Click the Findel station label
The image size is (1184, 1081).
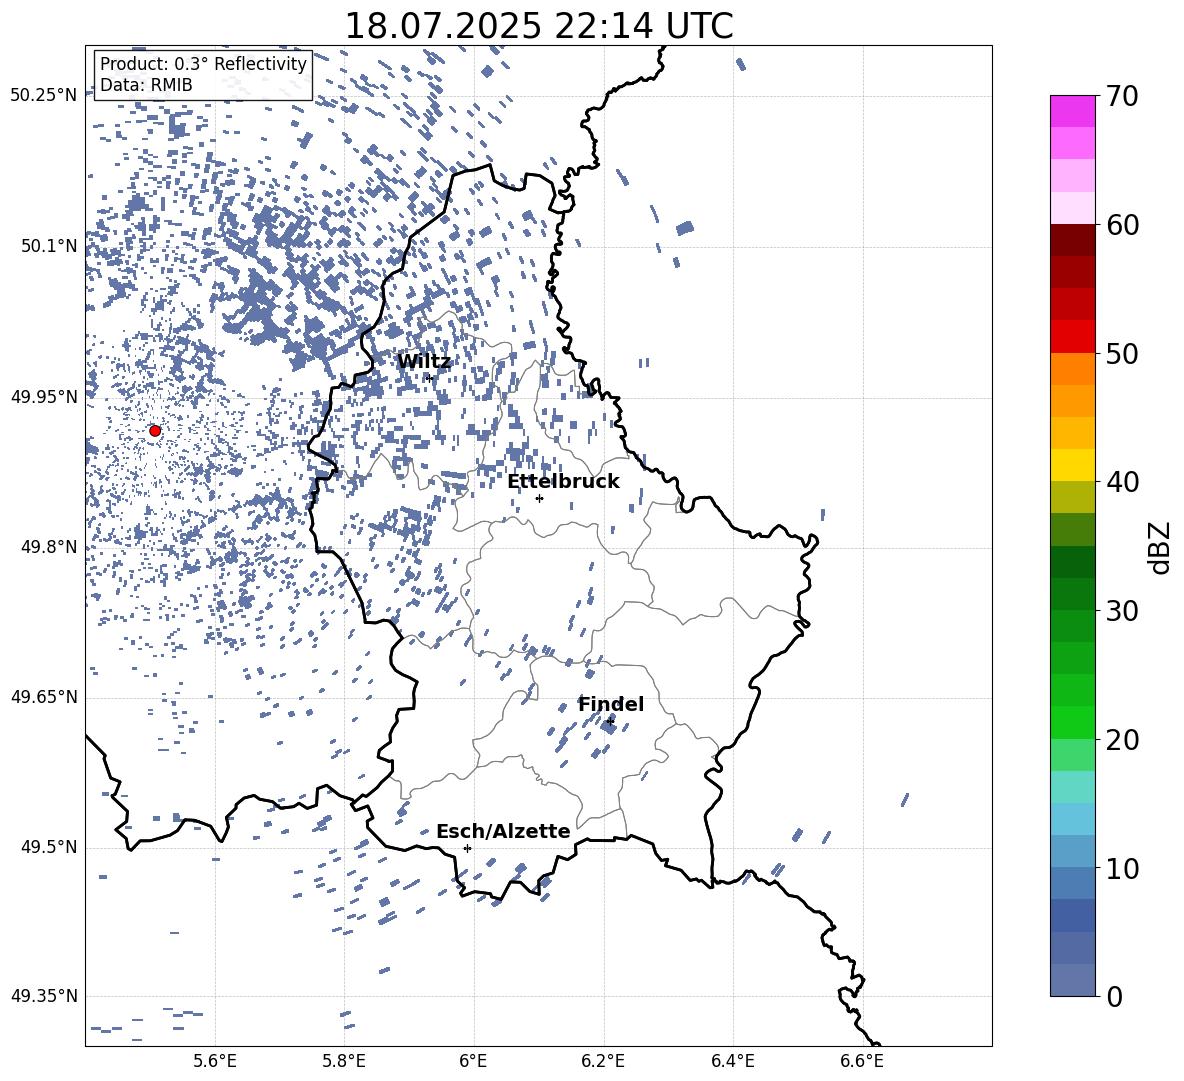point(611,704)
